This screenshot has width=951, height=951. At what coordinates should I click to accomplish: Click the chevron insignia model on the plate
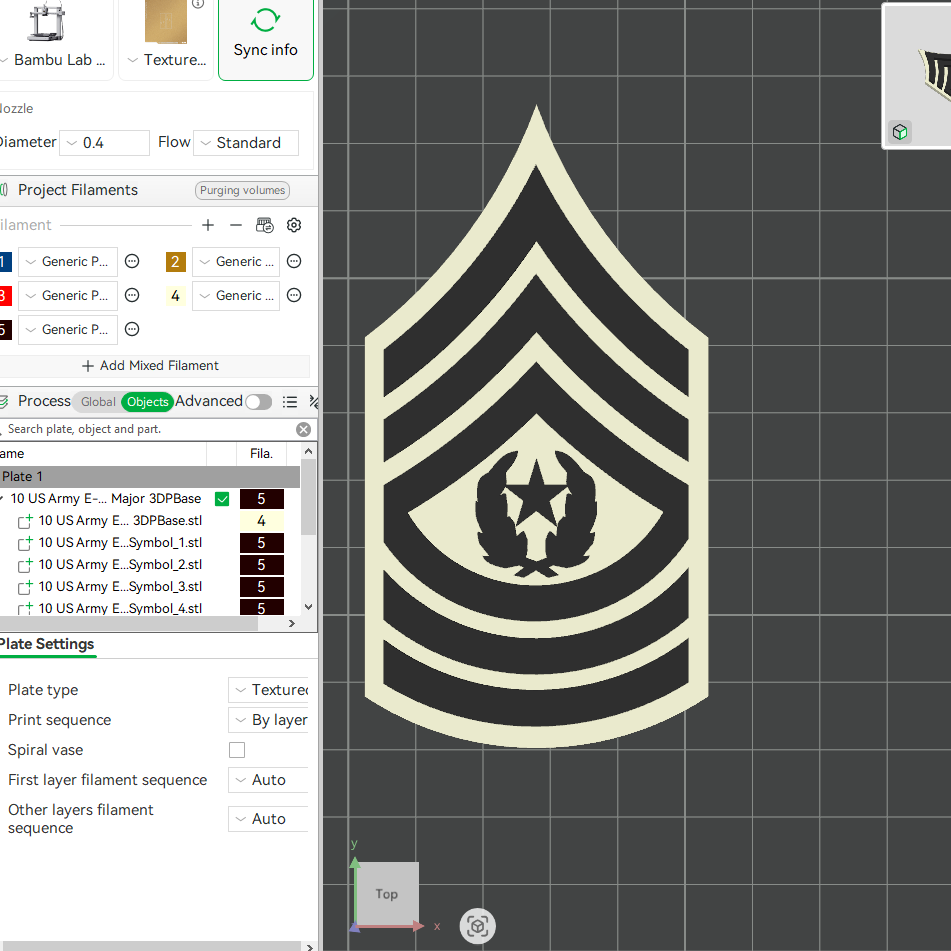[536, 426]
